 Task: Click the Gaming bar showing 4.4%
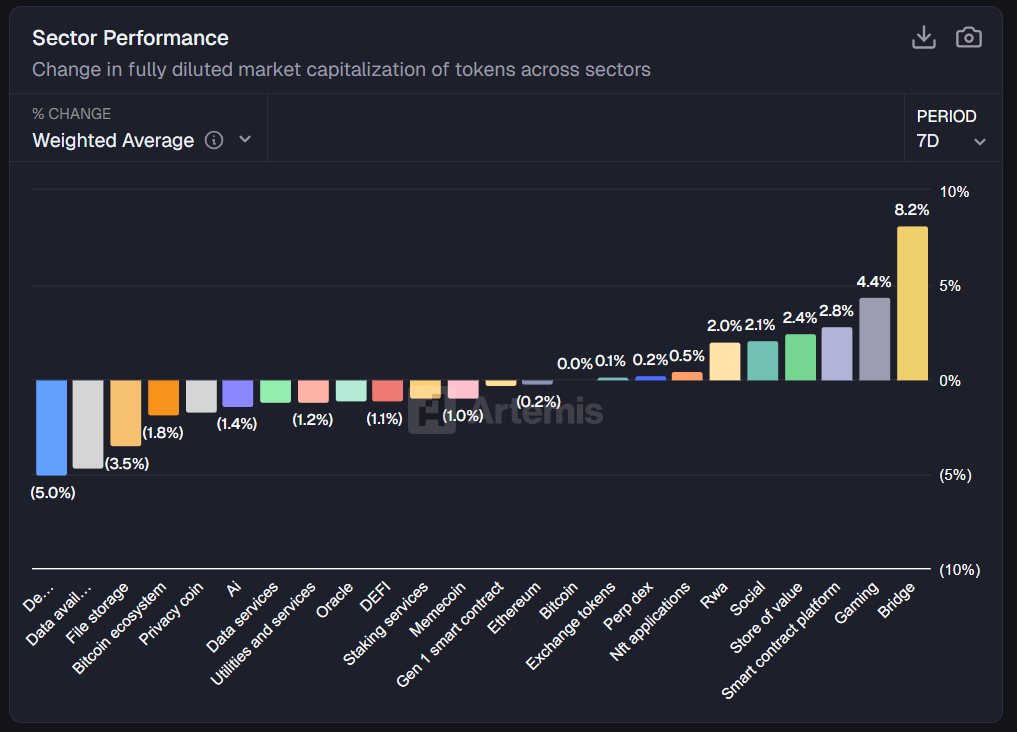[874, 339]
